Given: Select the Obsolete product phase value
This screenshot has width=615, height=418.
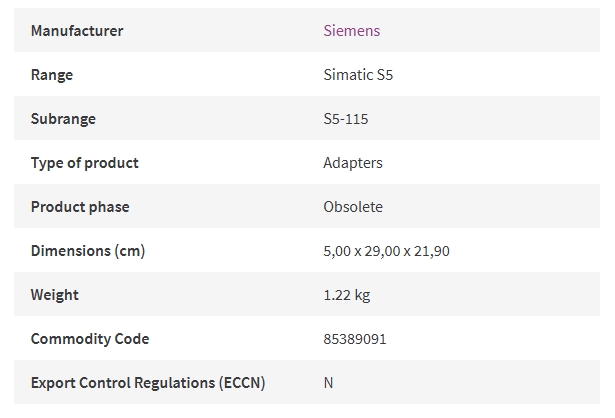Looking at the screenshot, I should (353, 207).
